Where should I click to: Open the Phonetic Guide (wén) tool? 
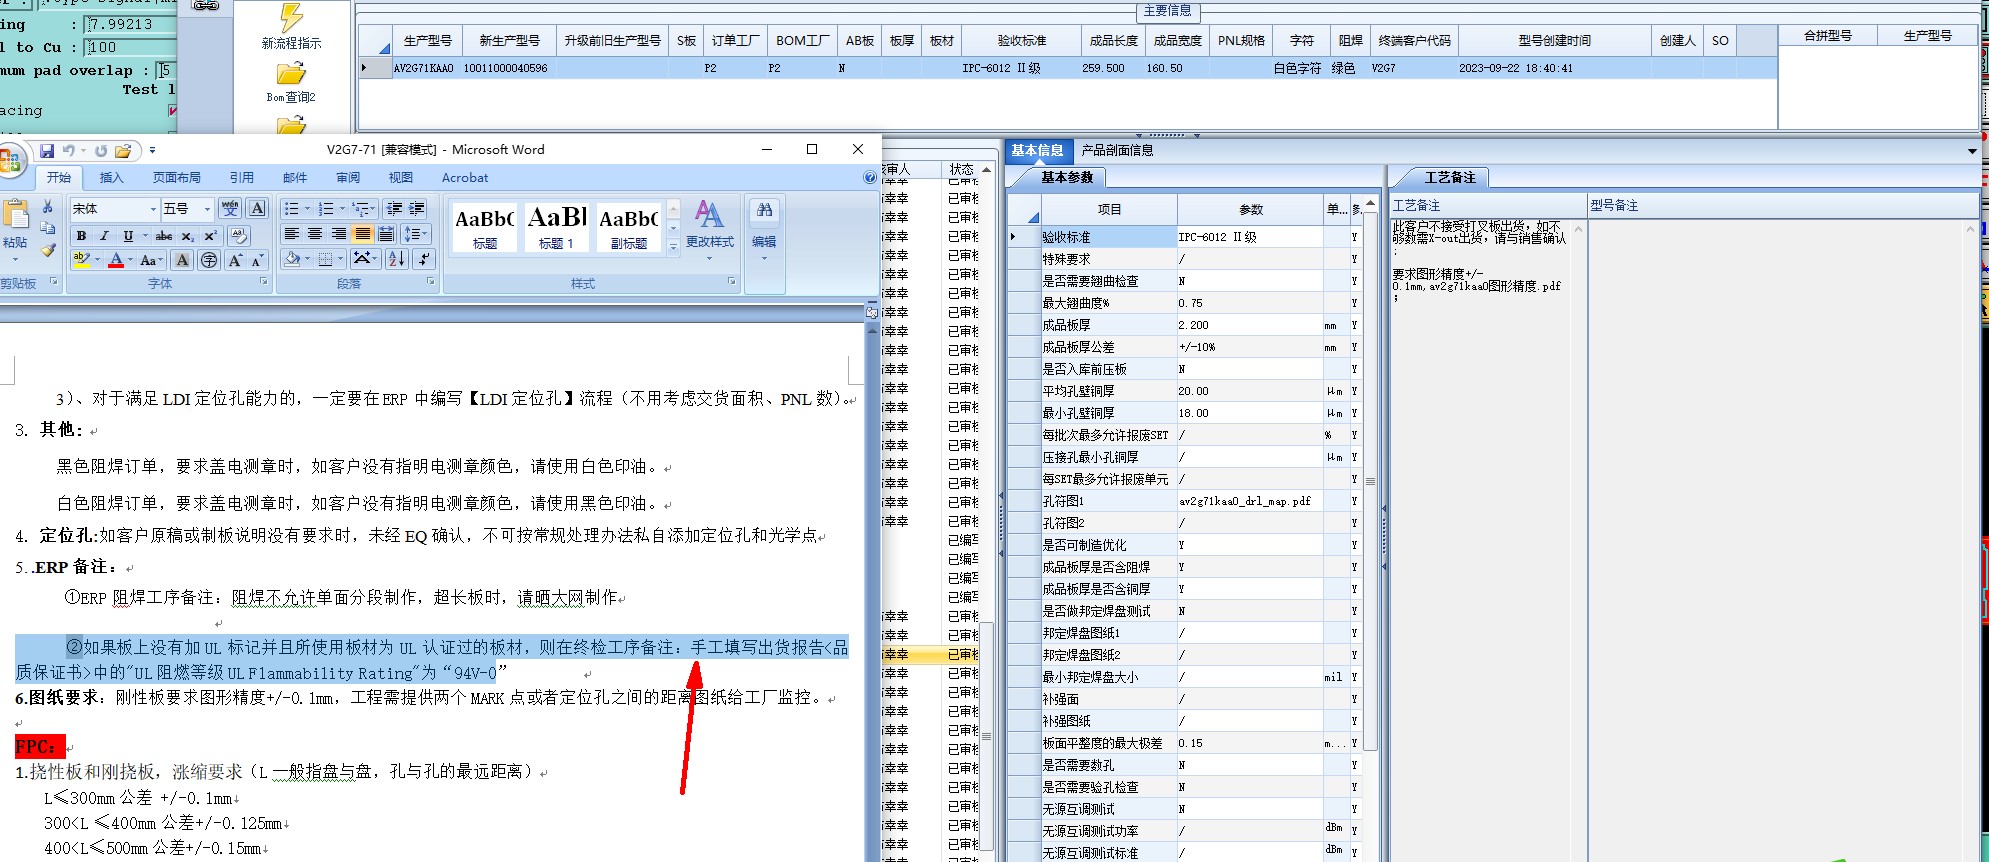coord(230,208)
